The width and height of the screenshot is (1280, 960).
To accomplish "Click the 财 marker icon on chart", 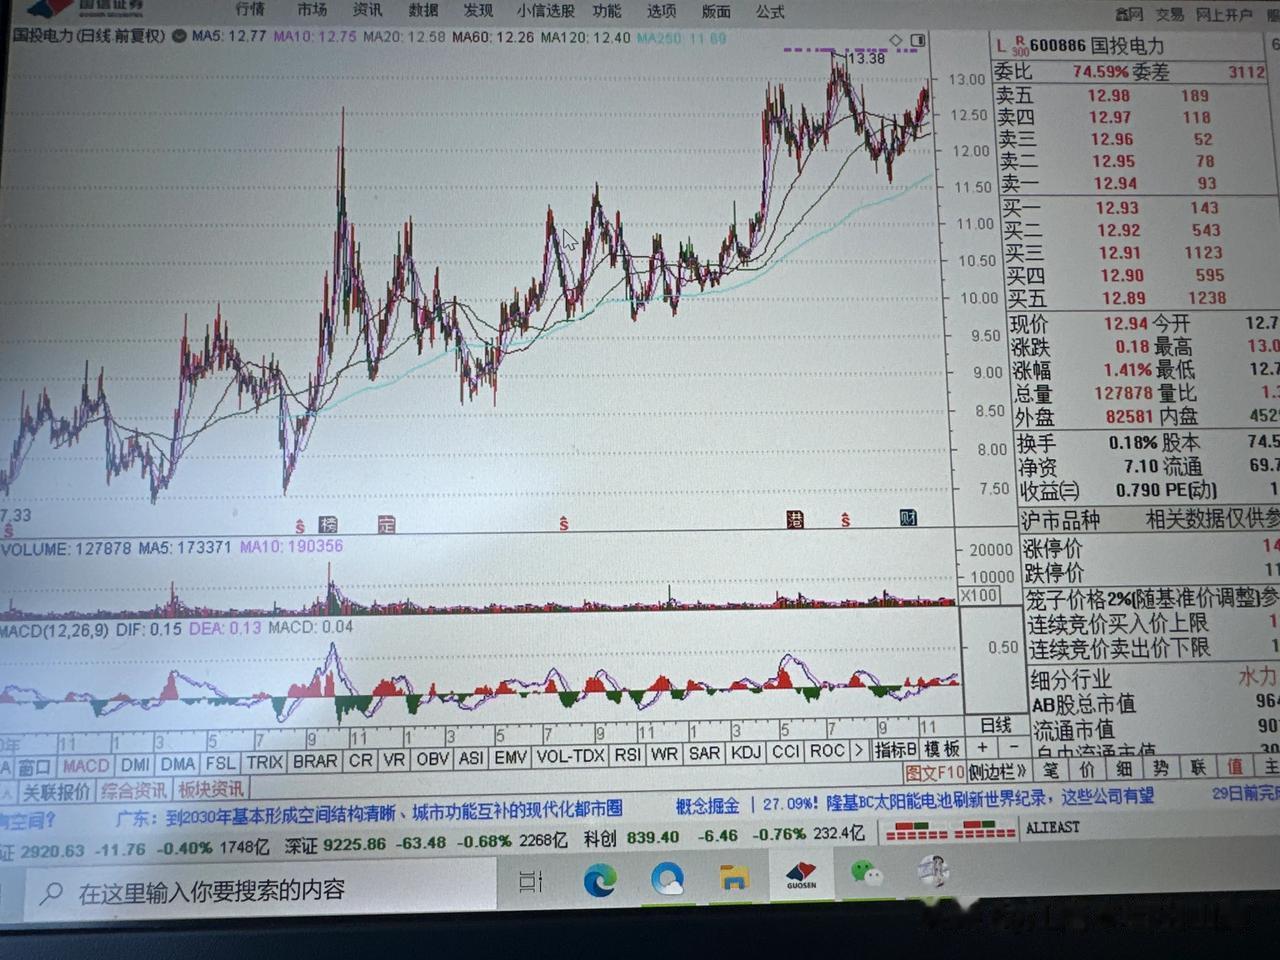I will [908, 517].
